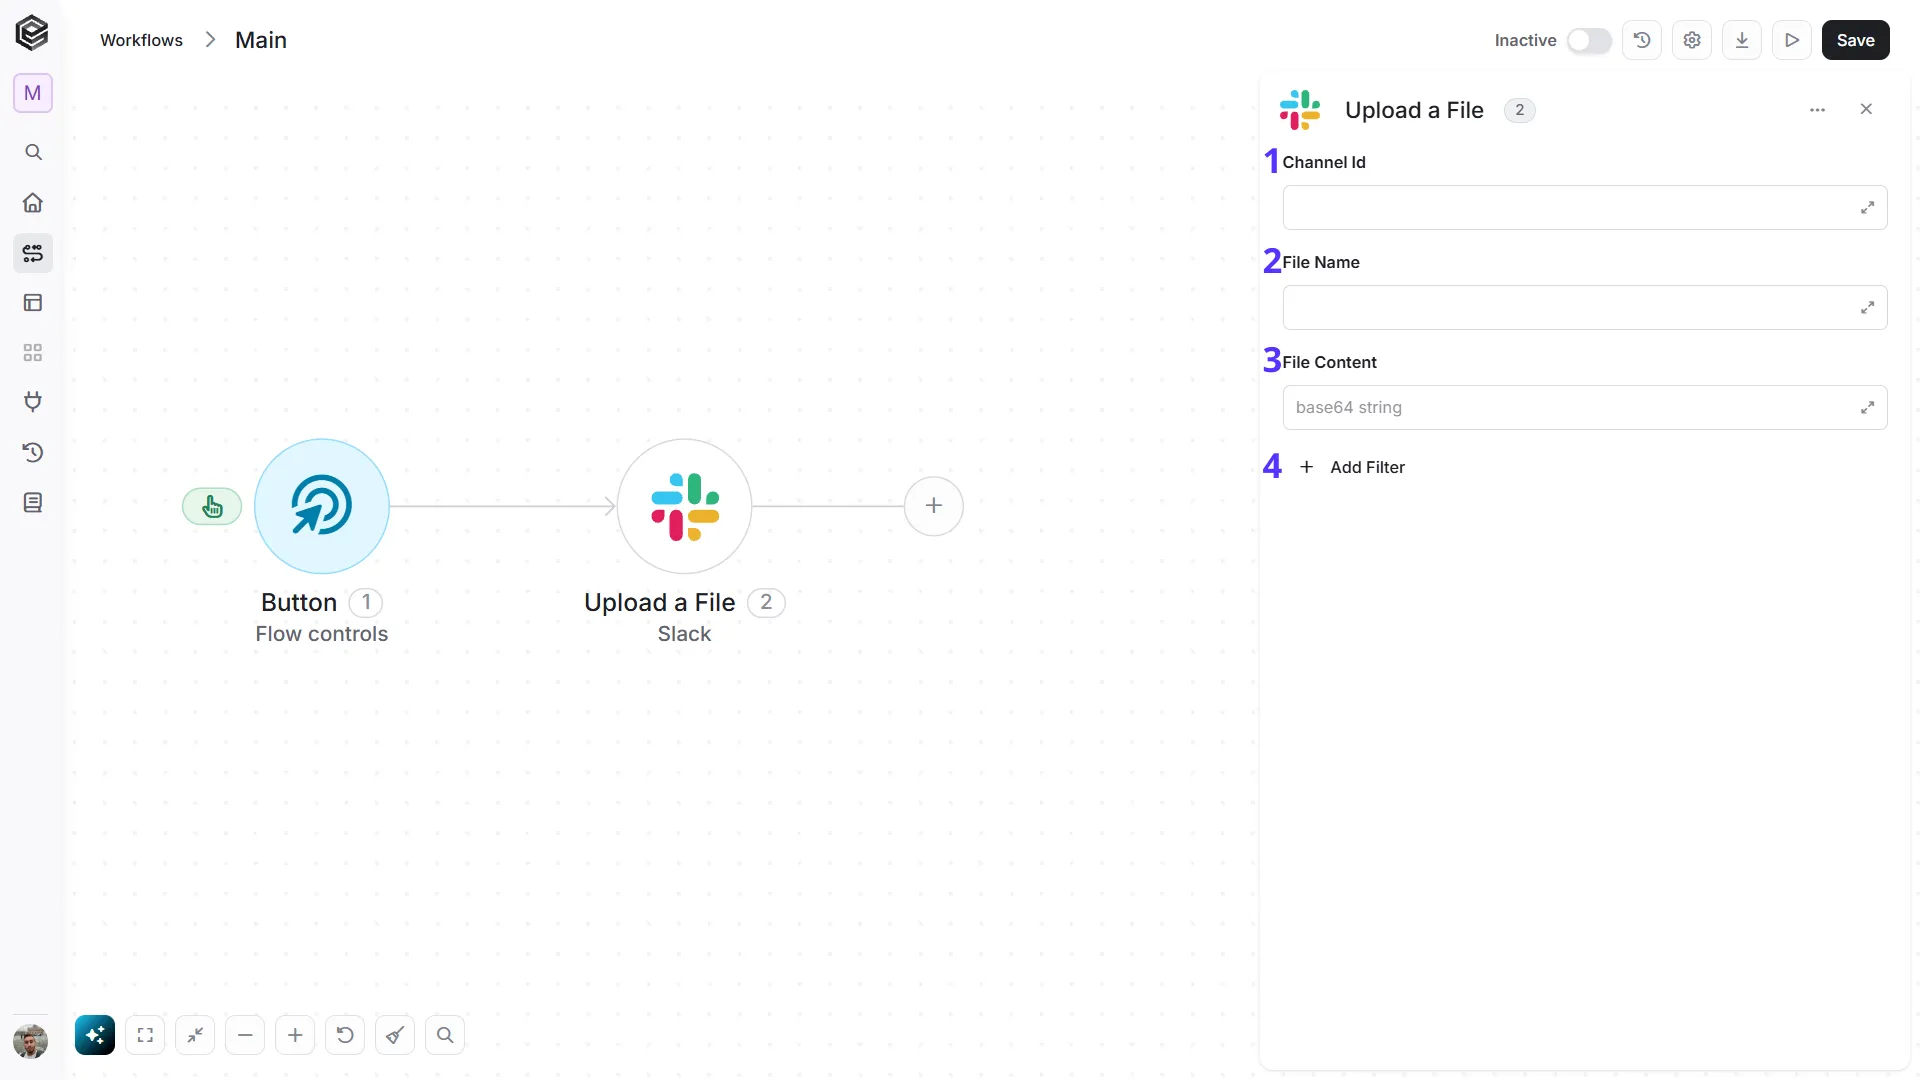Open version history icon in the top bar
Screen dimensions: 1920x1080
click(x=1642, y=40)
